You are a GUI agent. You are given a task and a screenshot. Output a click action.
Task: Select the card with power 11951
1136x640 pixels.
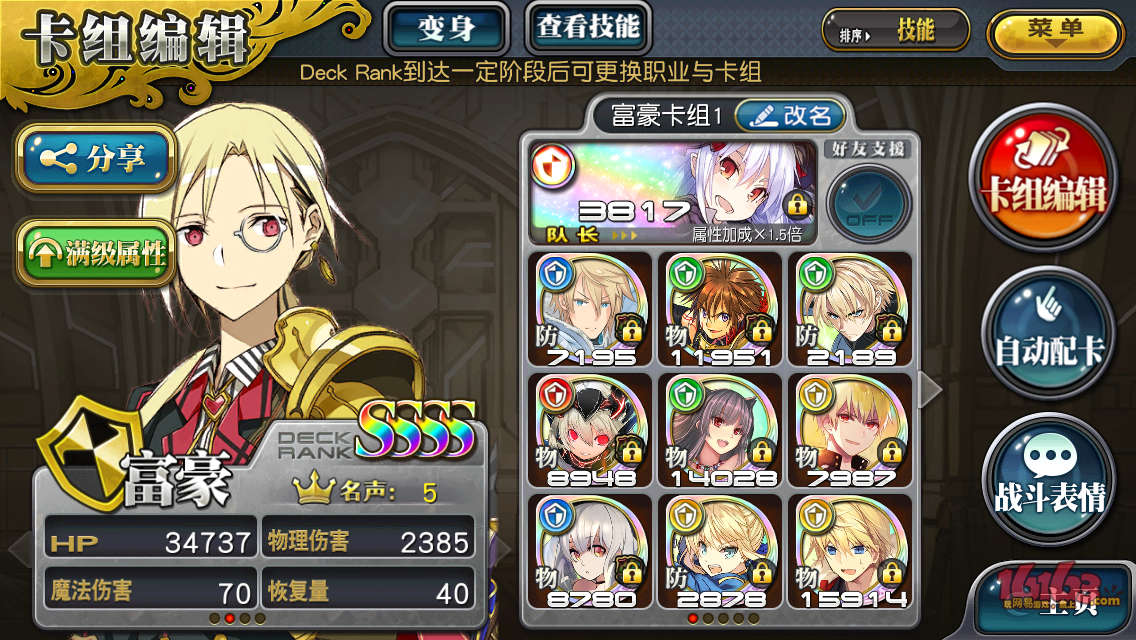tap(720, 309)
